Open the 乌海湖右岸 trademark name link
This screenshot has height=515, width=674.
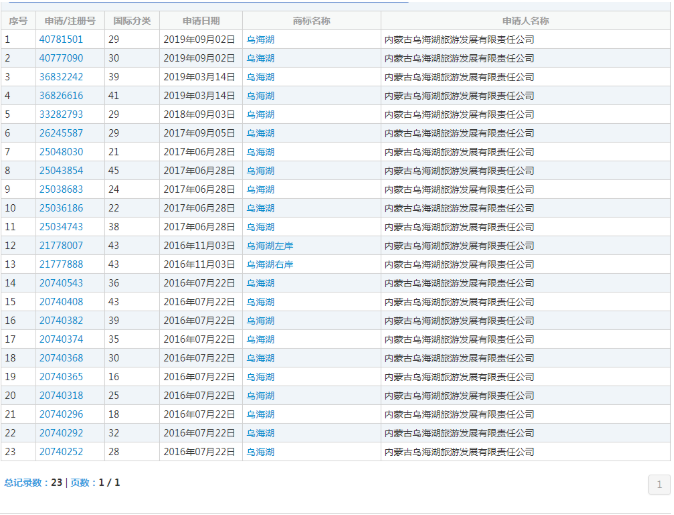point(269,264)
